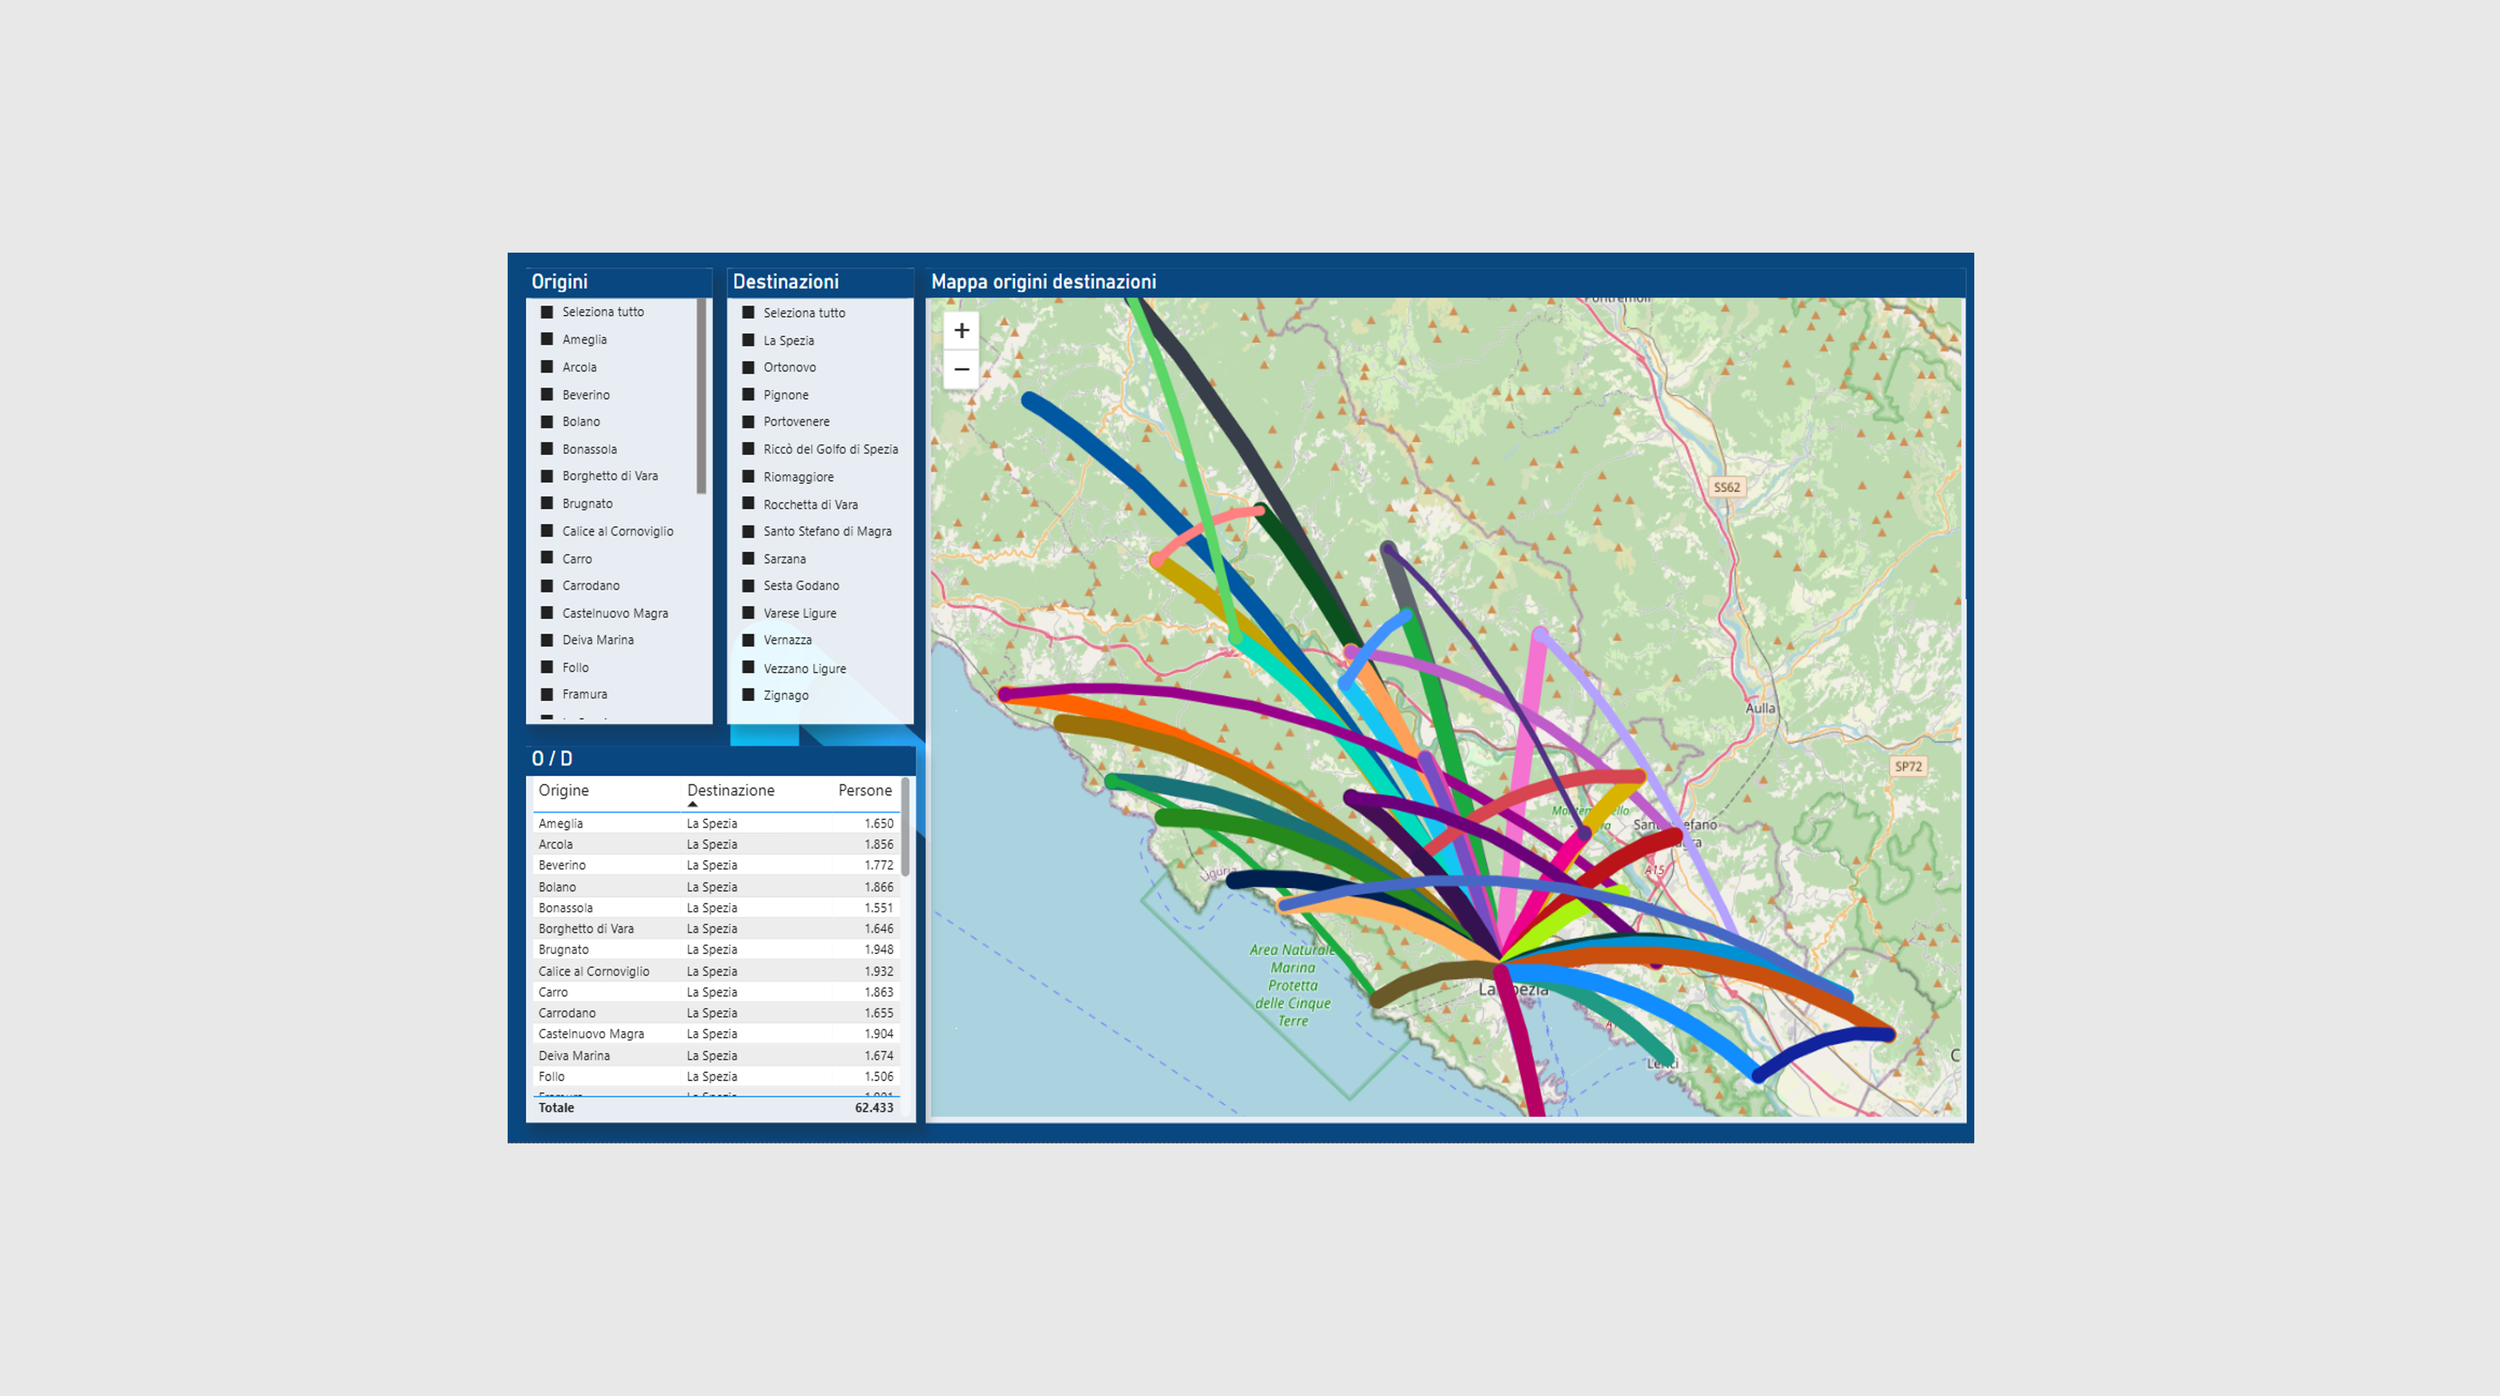Screen dimensions: 2500x1396
Task: Click the sort arrow under Destinazione header
Action: [692, 804]
